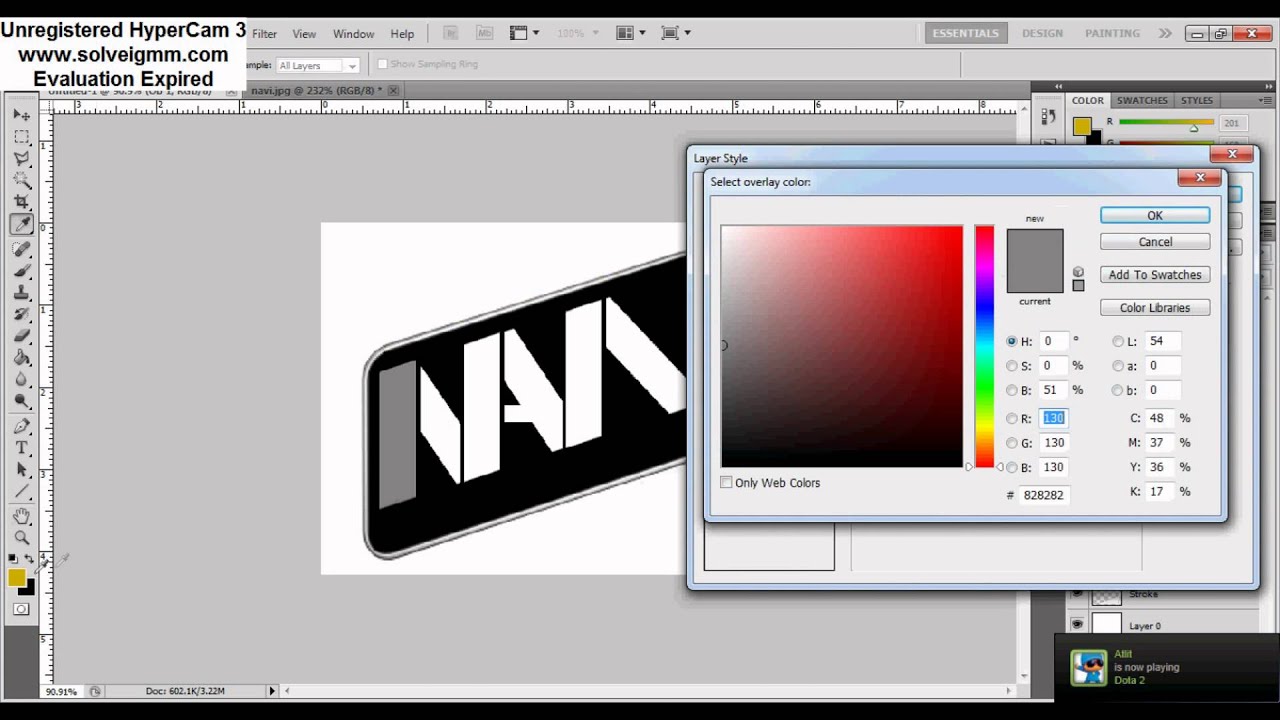The width and height of the screenshot is (1280, 720).
Task: Open the Help menu
Action: 402,34
